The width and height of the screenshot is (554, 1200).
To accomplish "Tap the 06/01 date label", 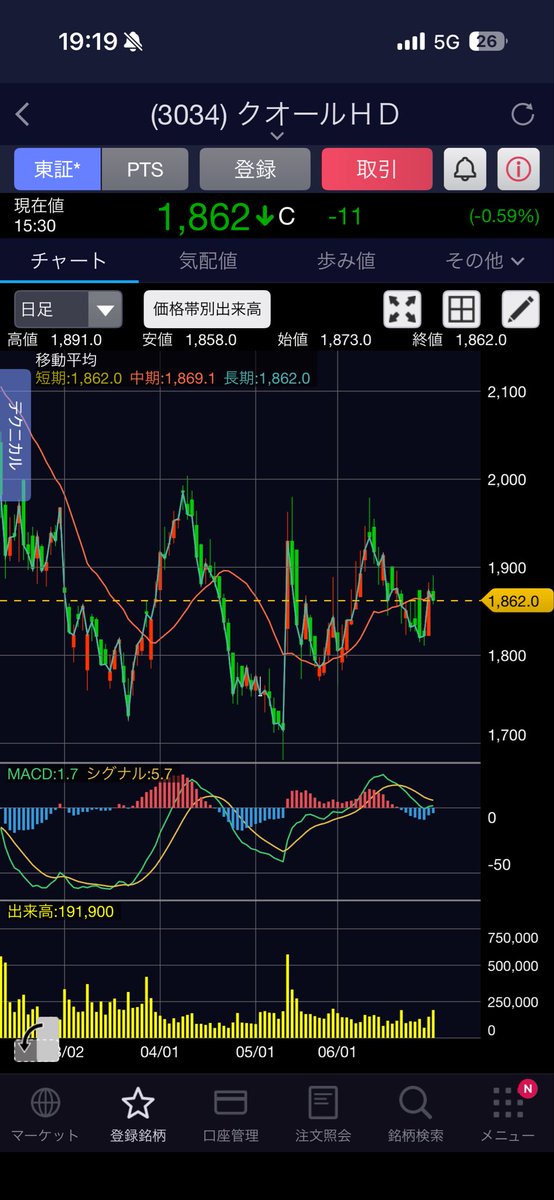I will pos(338,1053).
